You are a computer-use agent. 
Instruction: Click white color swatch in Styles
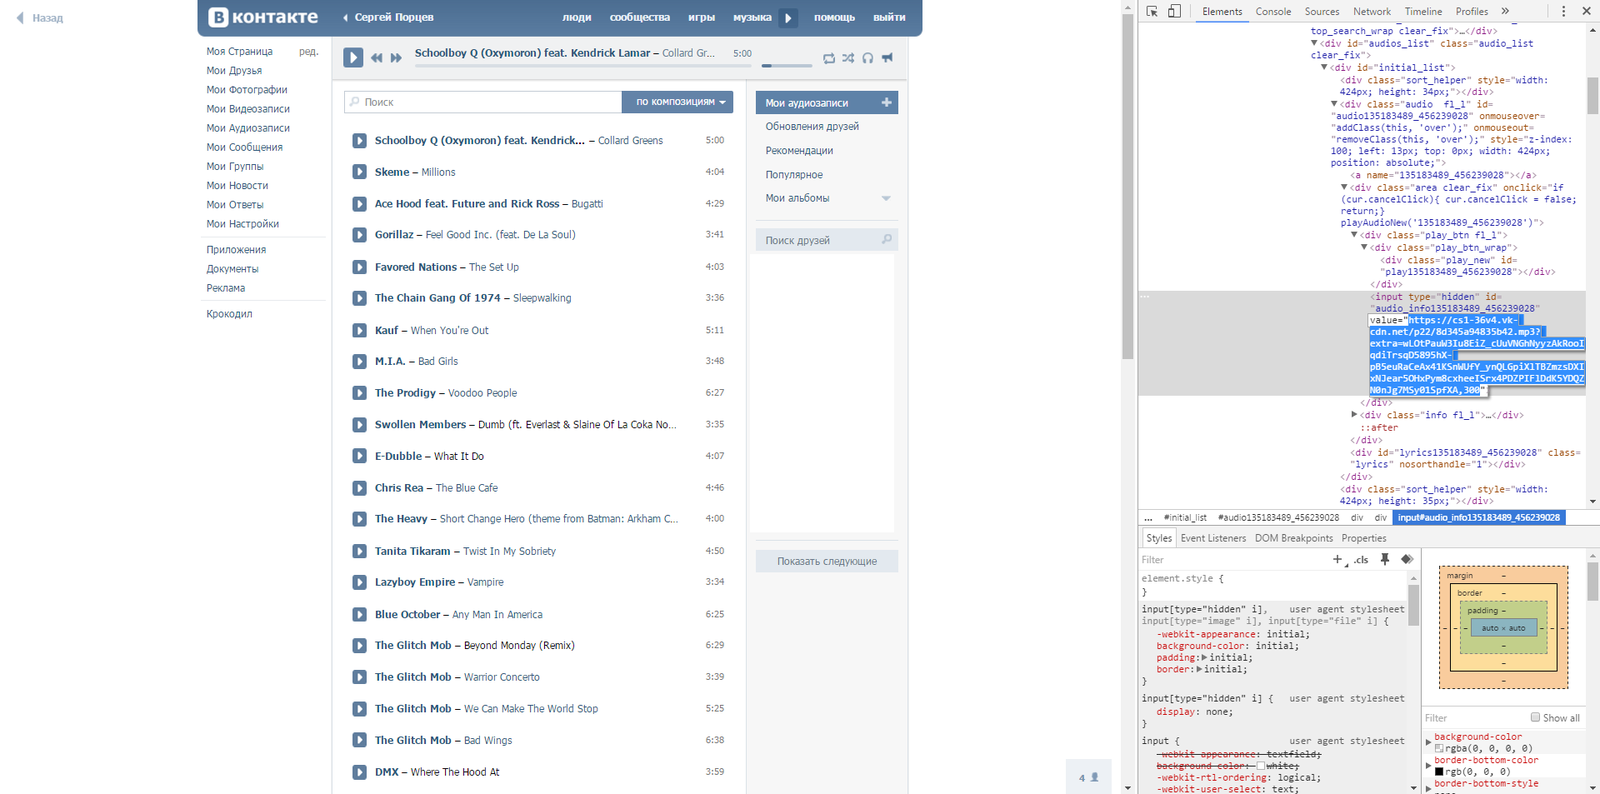point(1262,766)
